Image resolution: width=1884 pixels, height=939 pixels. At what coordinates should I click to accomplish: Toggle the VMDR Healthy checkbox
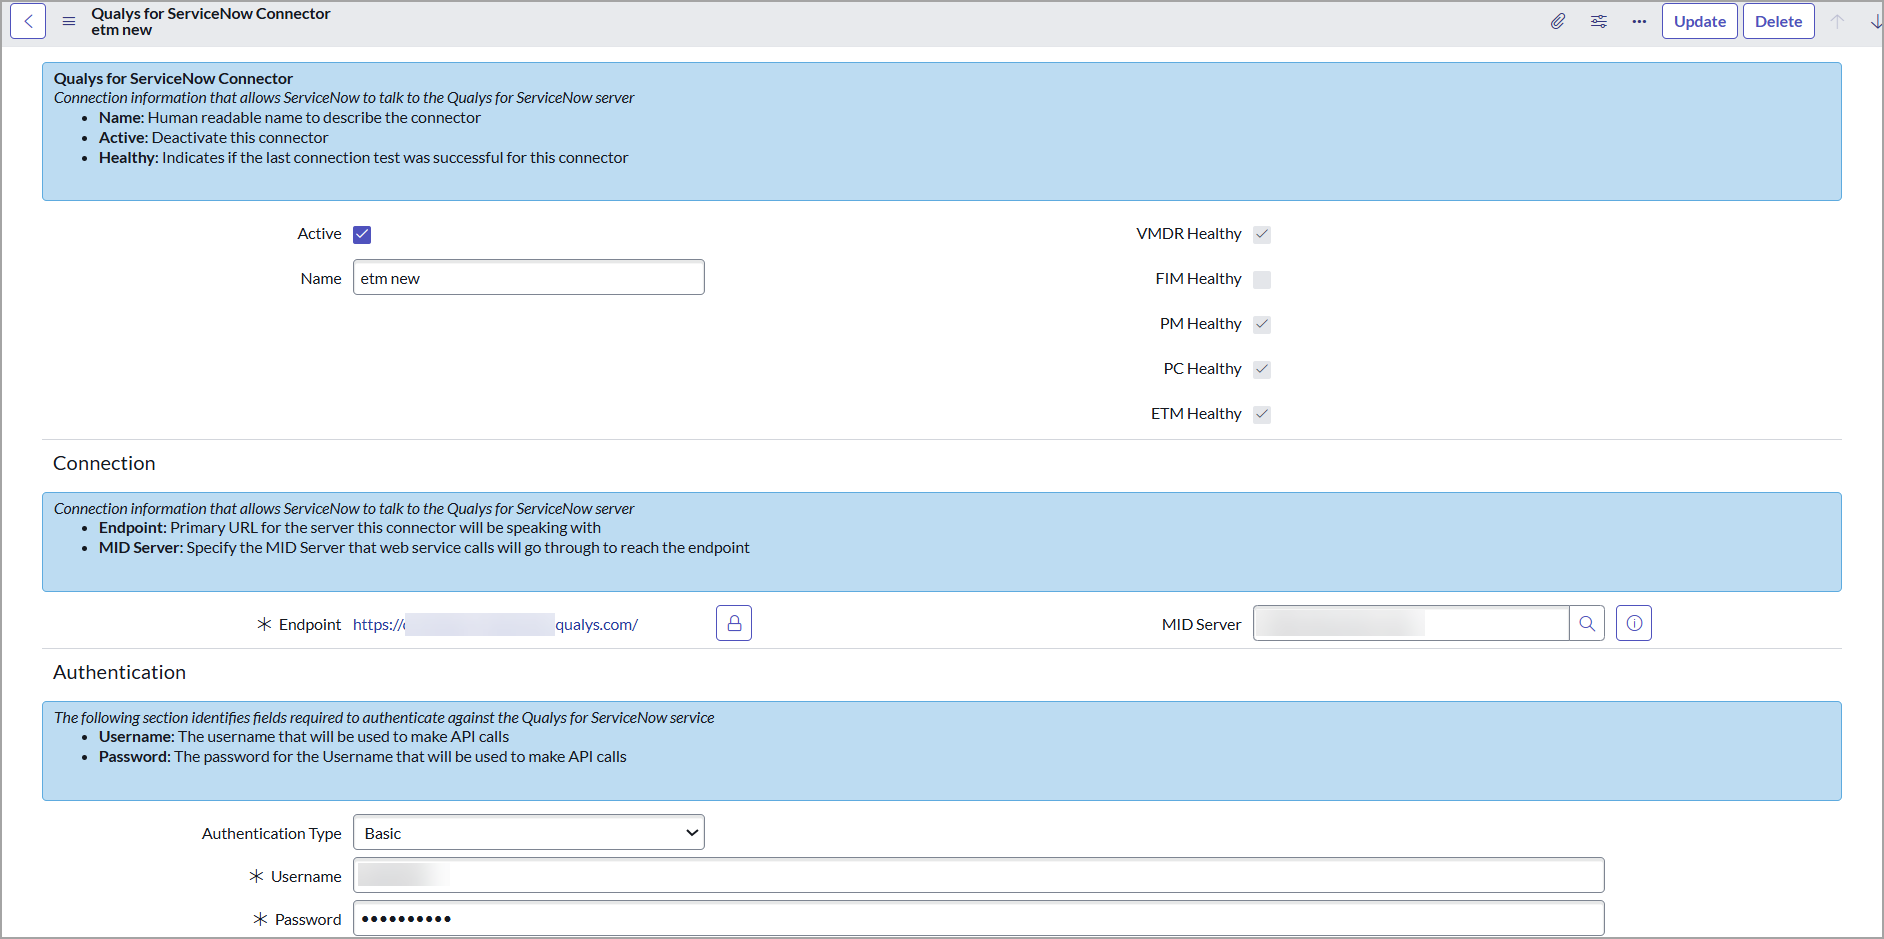pos(1262,234)
